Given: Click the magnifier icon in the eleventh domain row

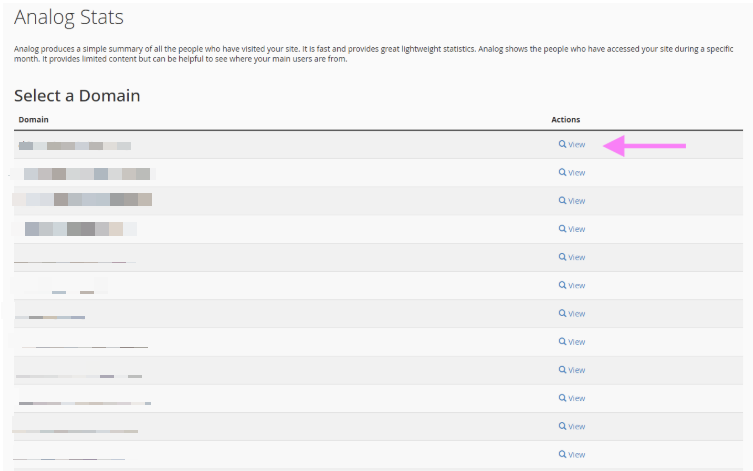Looking at the screenshot, I should point(562,426).
